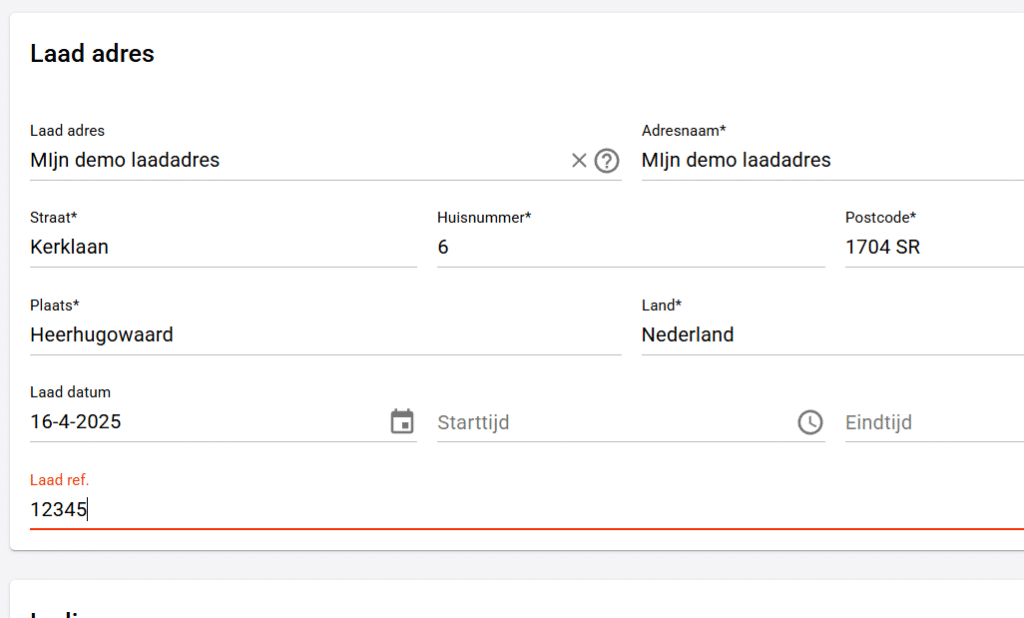Screen dimensions: 1024x618
Task: Edit the Adresnaam field
Action: pos(833,160)
